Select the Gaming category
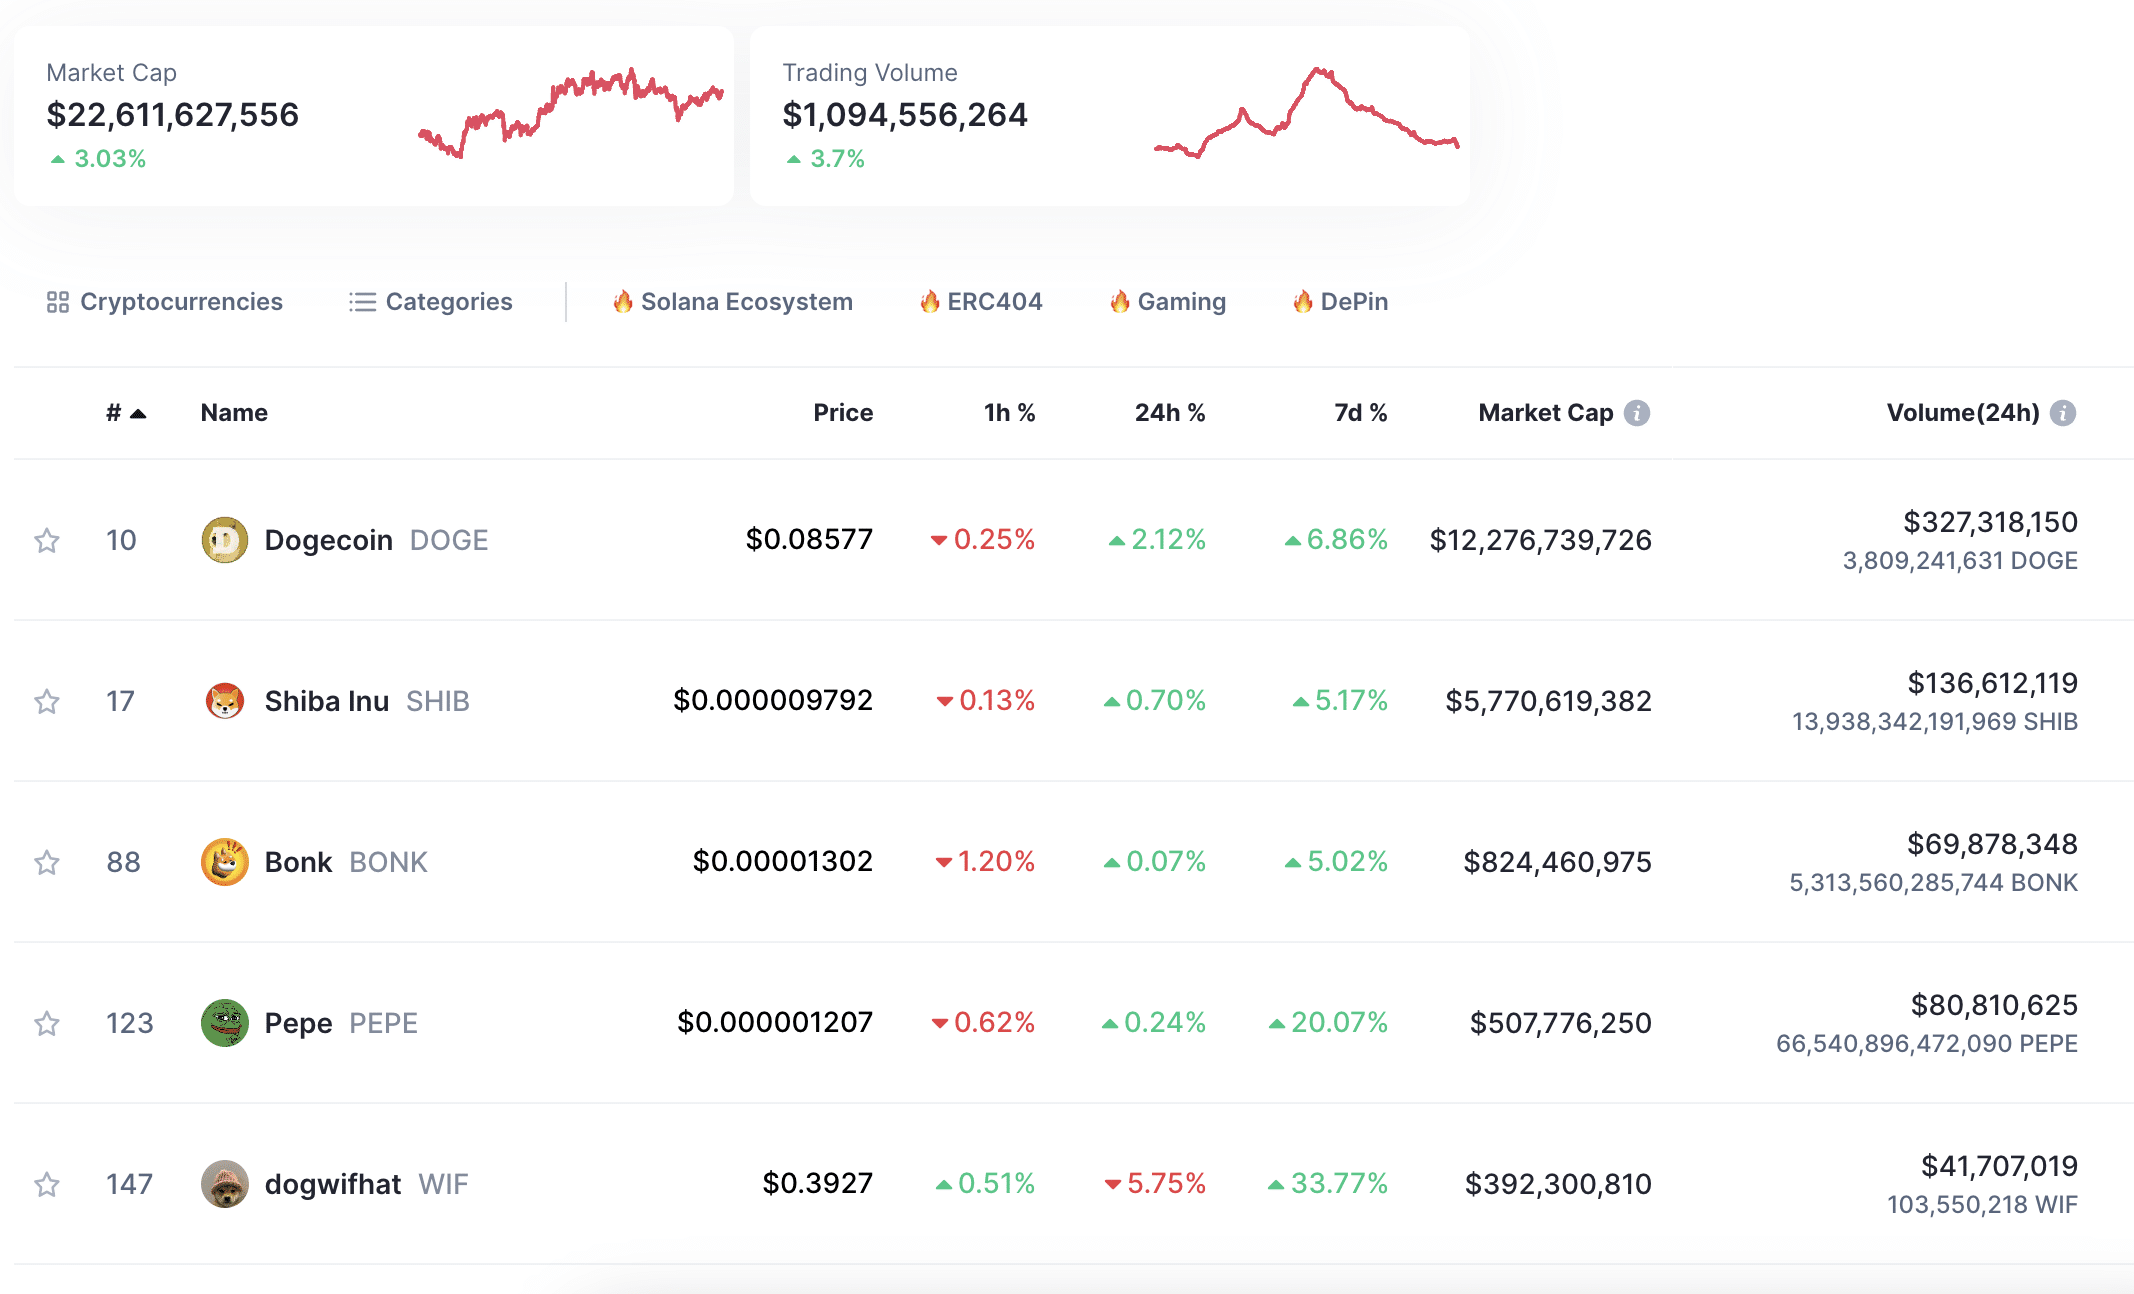 click(x=1168, y=302)
